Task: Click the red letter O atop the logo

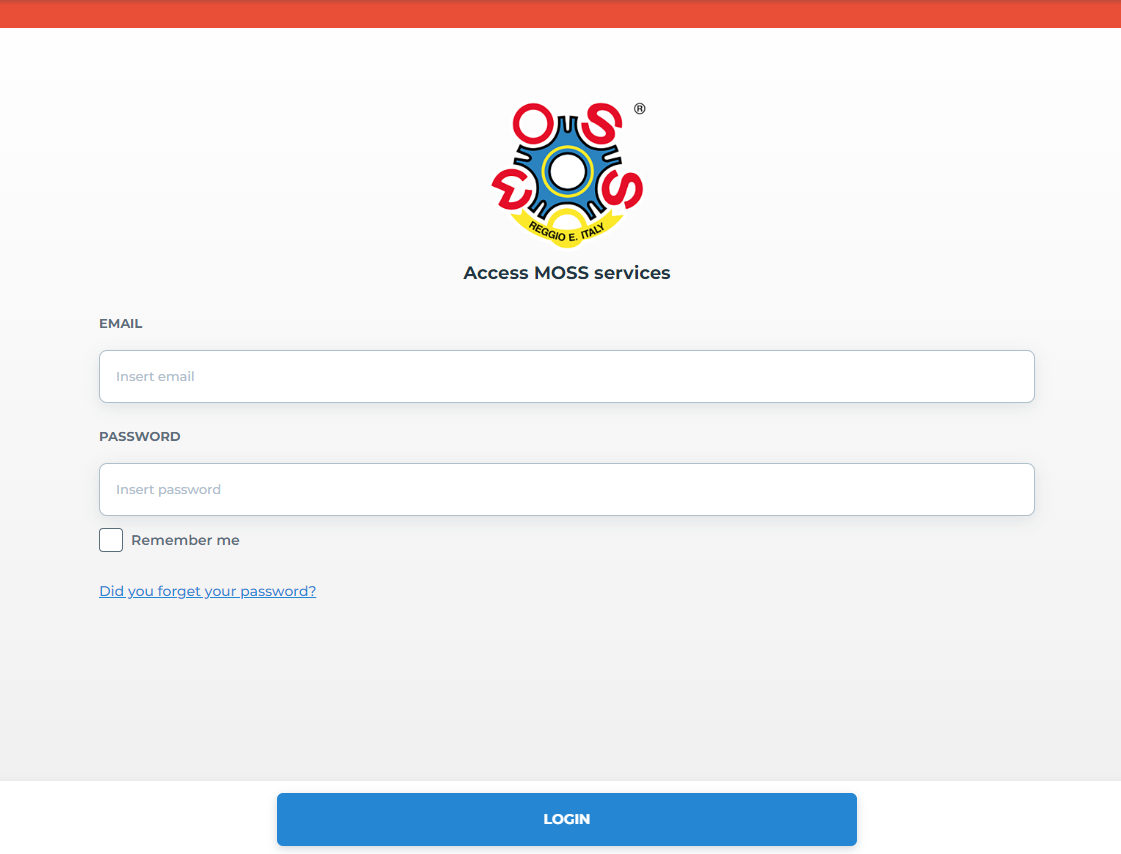Action: 534,125
